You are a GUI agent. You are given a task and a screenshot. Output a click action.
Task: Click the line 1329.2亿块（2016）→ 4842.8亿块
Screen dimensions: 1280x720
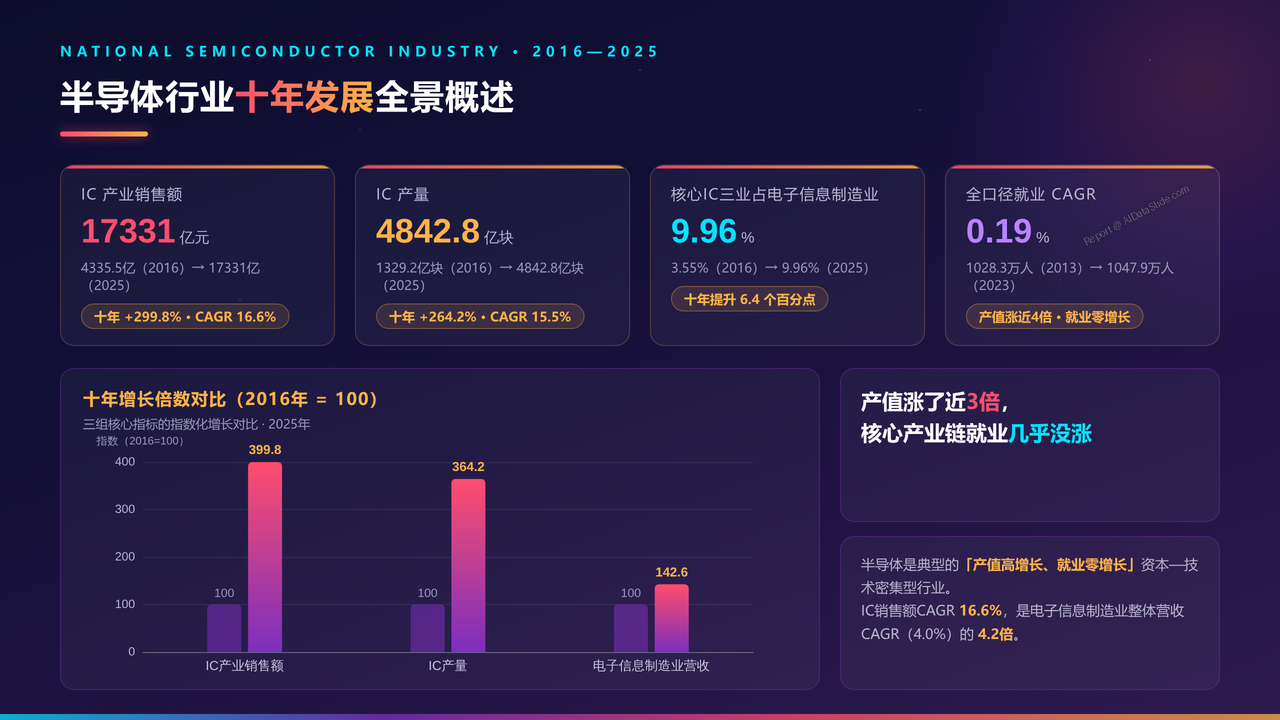tap(480, 268)
